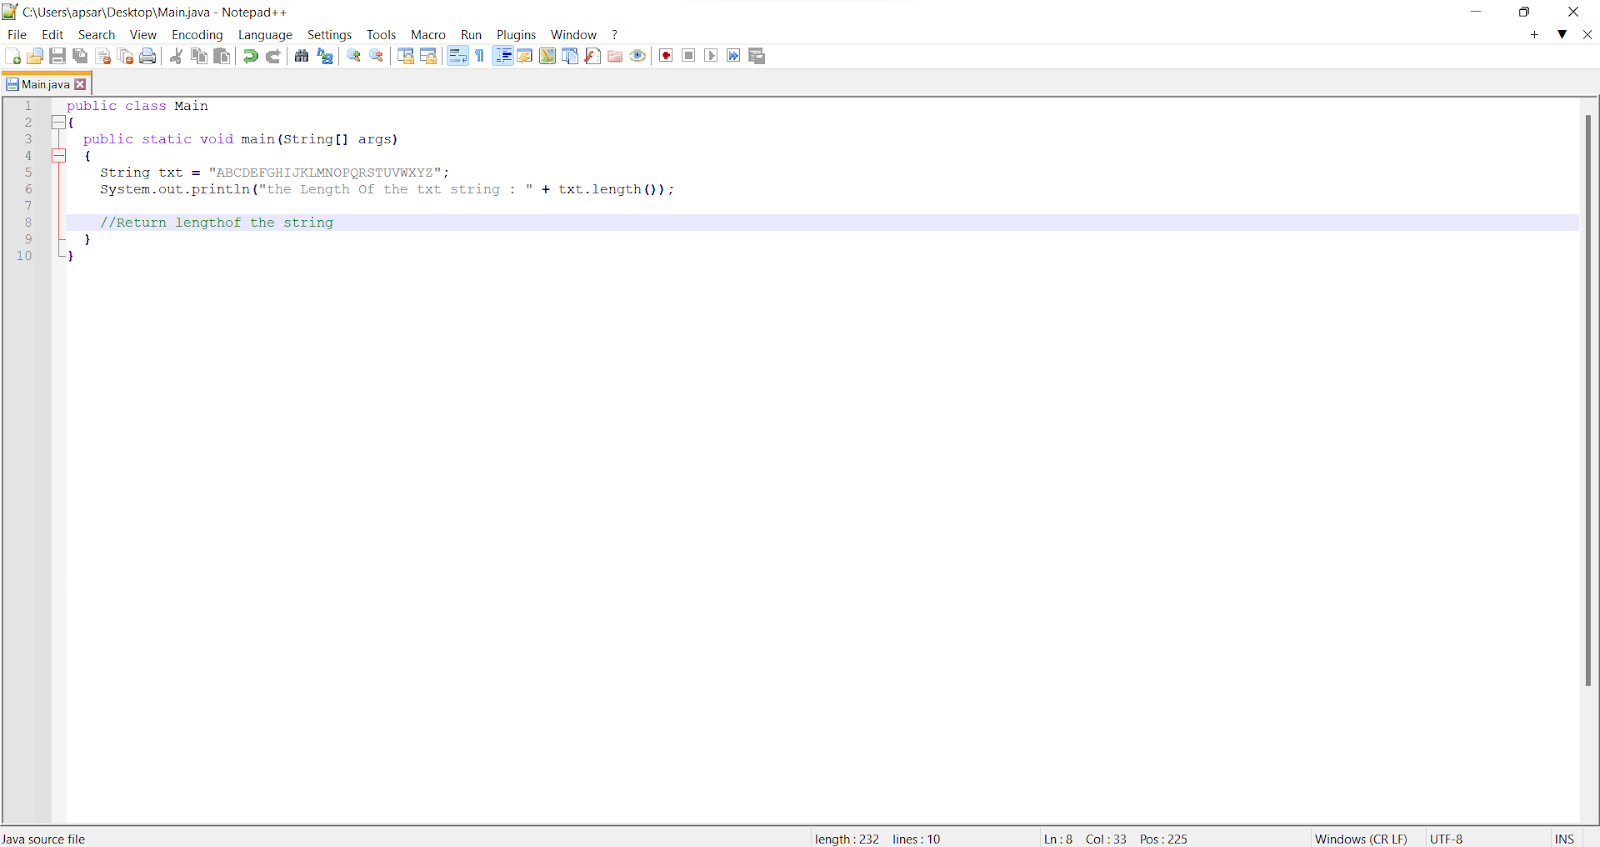Open the Encoding menu
Screen dimensions: 1600x847
[x=197, y=34]
